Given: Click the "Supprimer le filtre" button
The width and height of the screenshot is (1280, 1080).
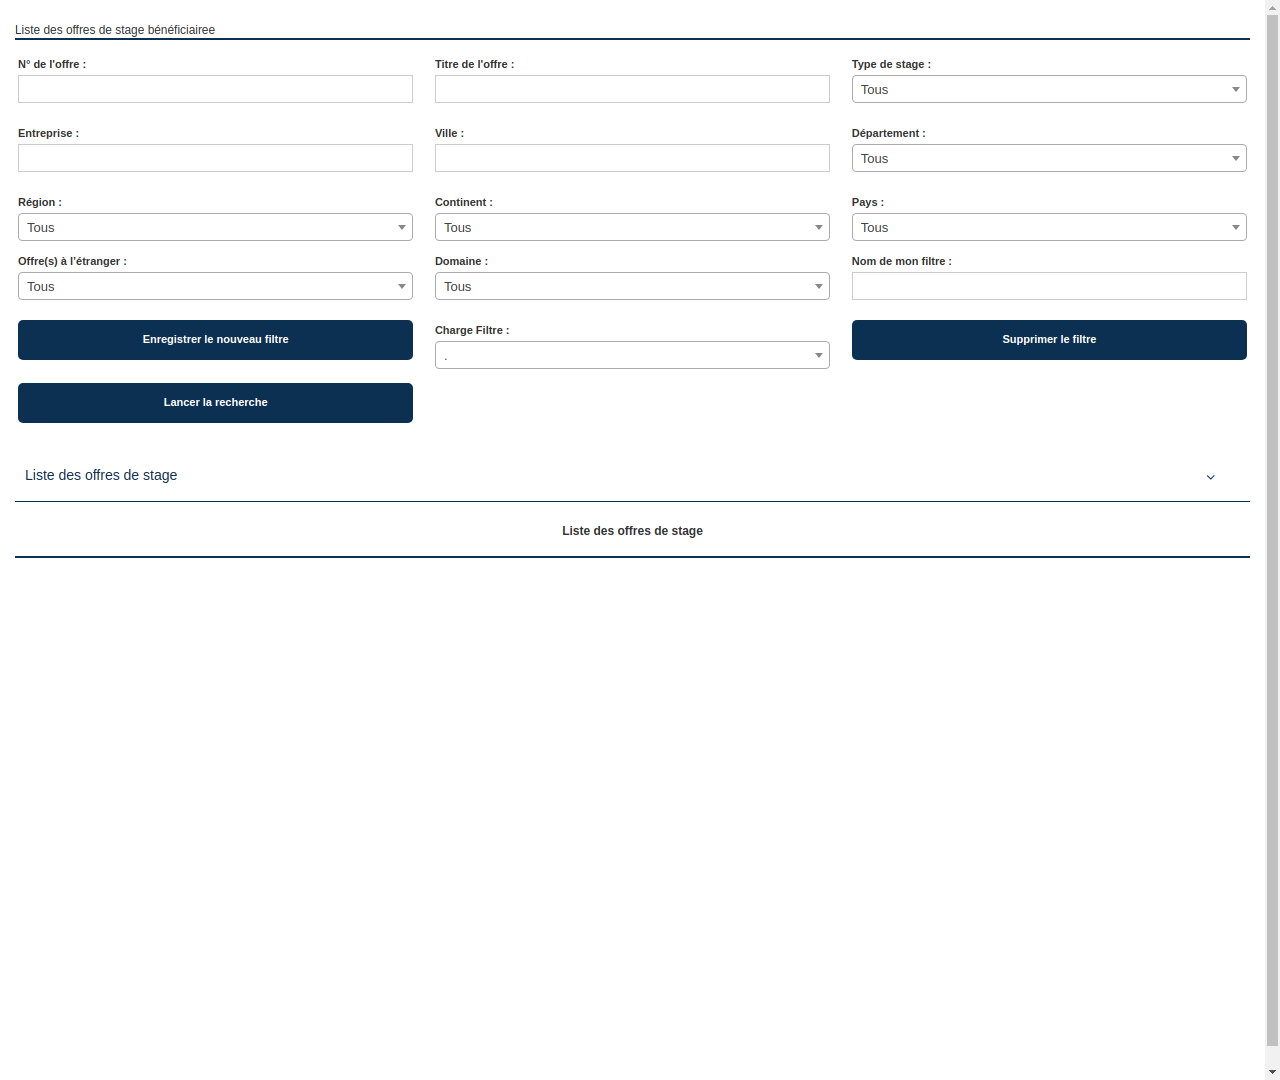Looking at the screenshot, I should point(1048,340).
